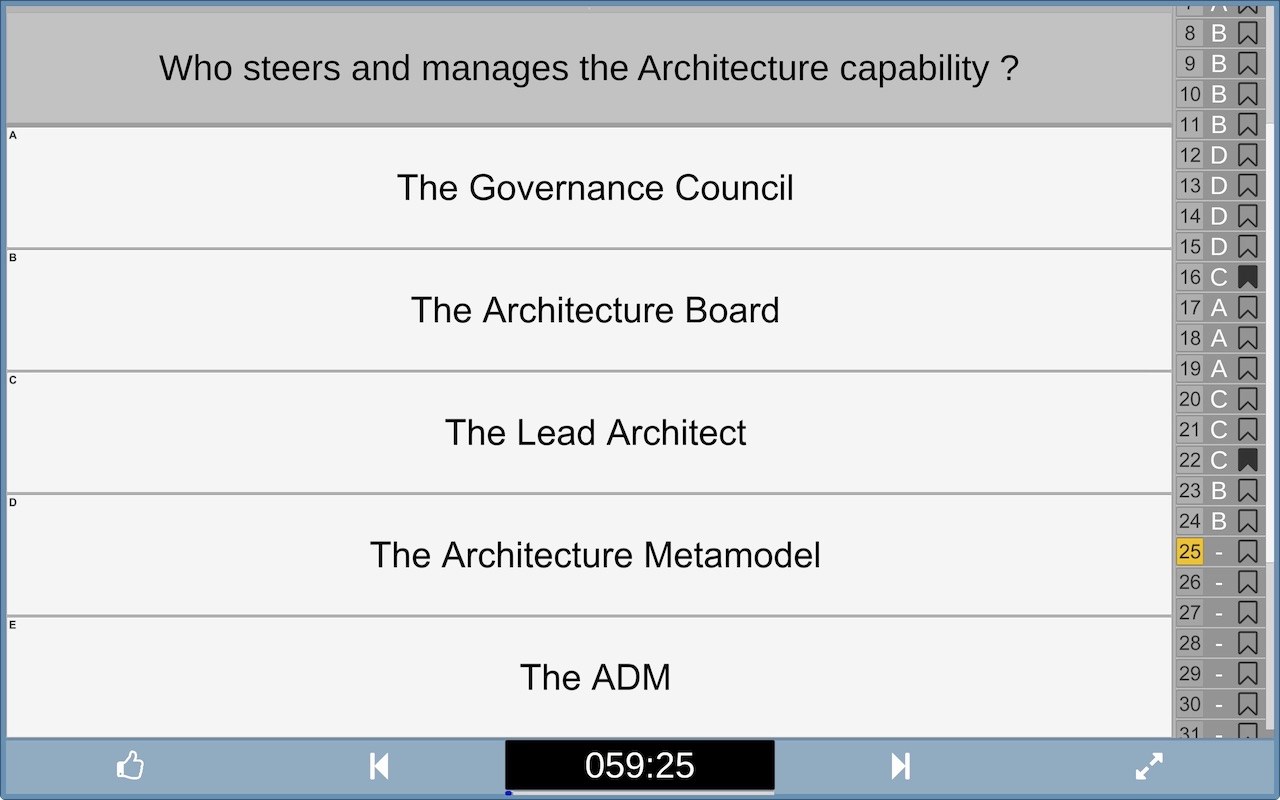Advance to next question with the forward arrow

(900, 767)
